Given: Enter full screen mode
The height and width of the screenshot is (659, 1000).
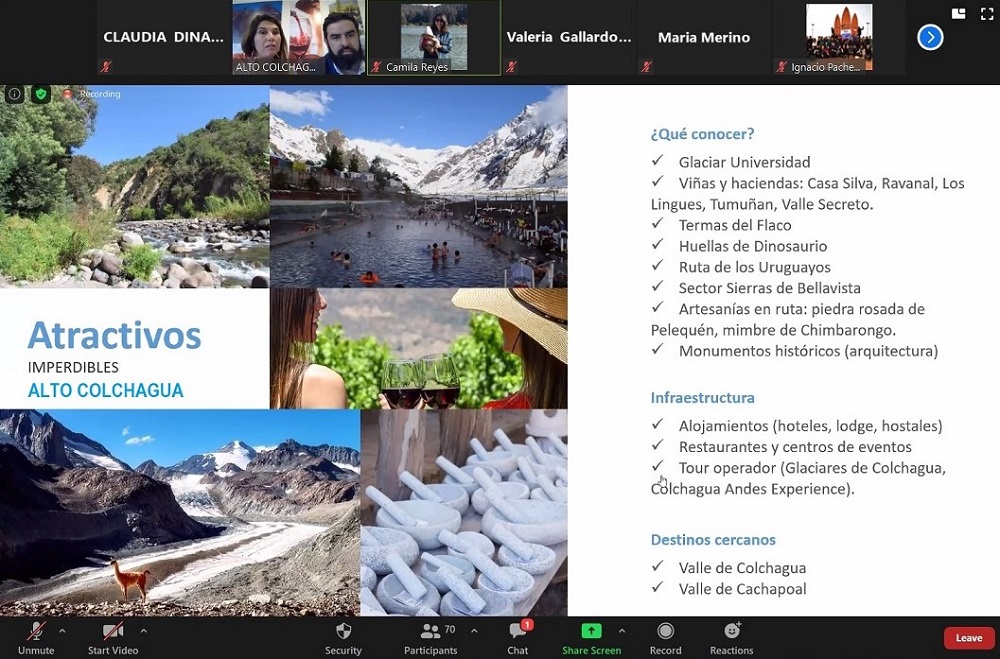Looking at the screenshot, I should (985, 13).
